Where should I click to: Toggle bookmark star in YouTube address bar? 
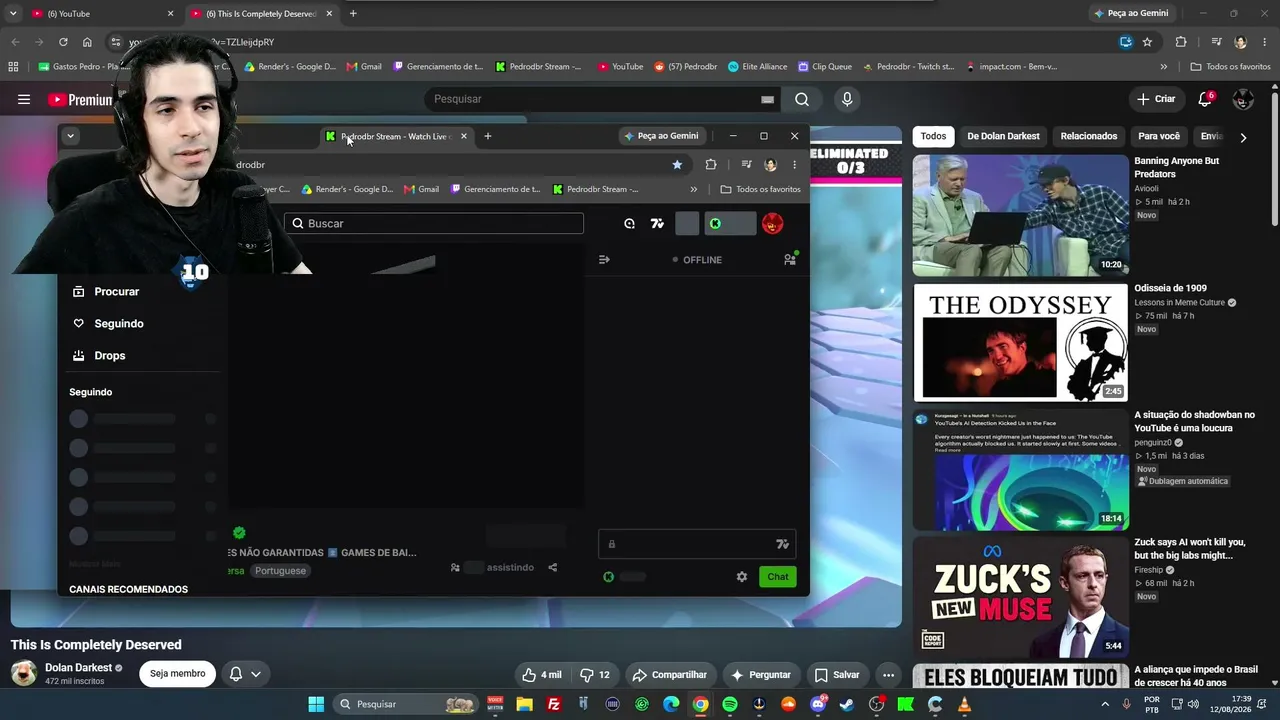tap(1147, 42)
